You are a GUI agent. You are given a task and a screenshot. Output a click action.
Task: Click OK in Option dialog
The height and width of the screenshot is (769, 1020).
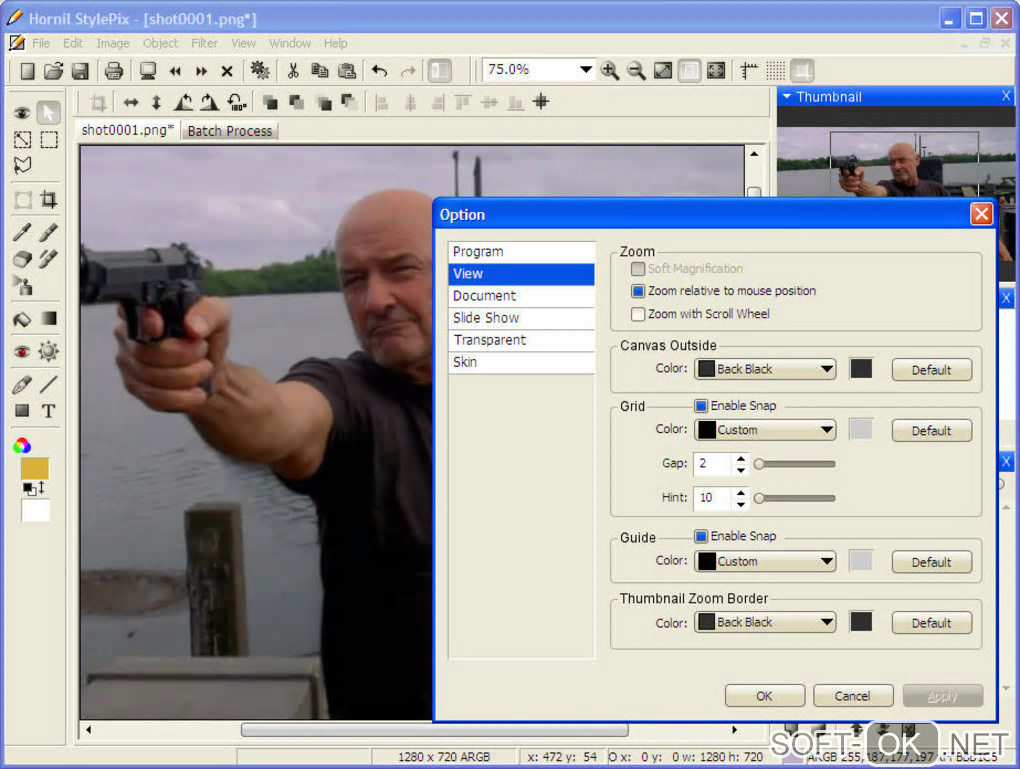tap(764, 695)
